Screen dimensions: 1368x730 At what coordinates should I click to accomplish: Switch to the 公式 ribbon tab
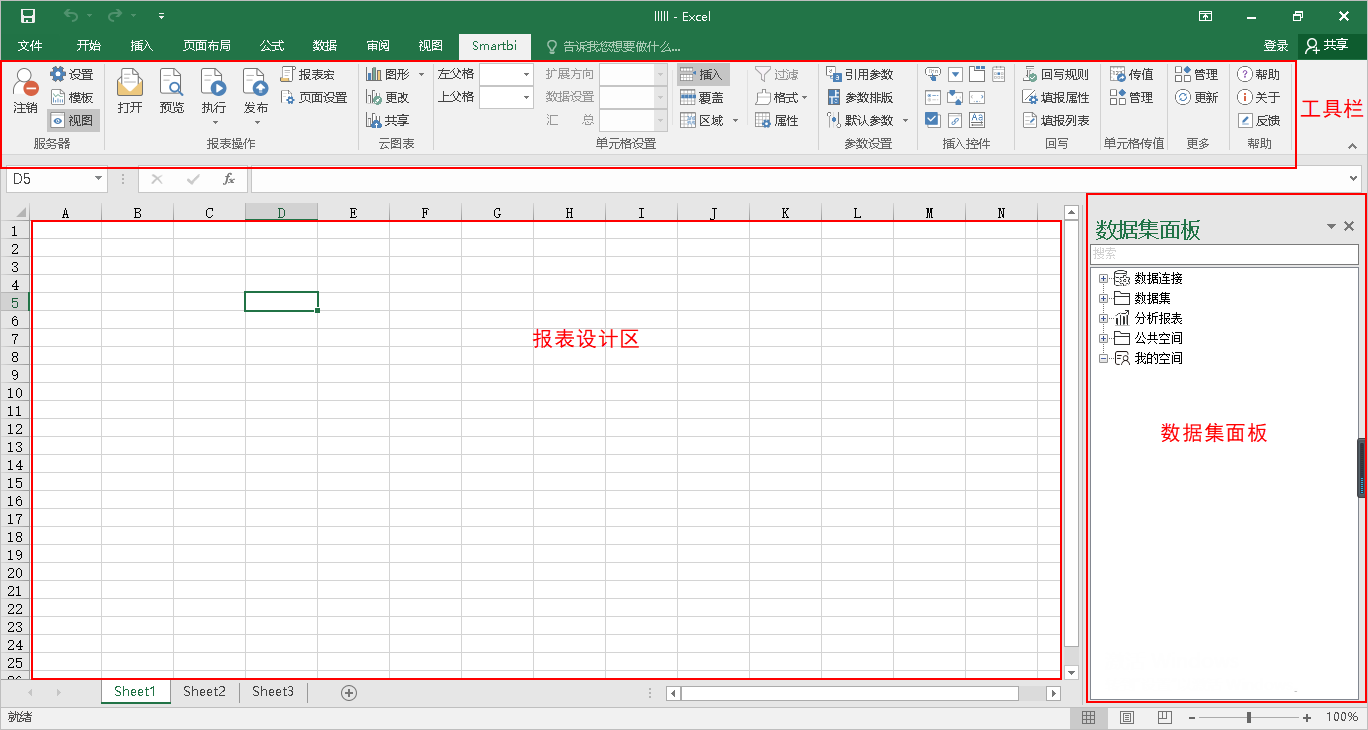272,46
